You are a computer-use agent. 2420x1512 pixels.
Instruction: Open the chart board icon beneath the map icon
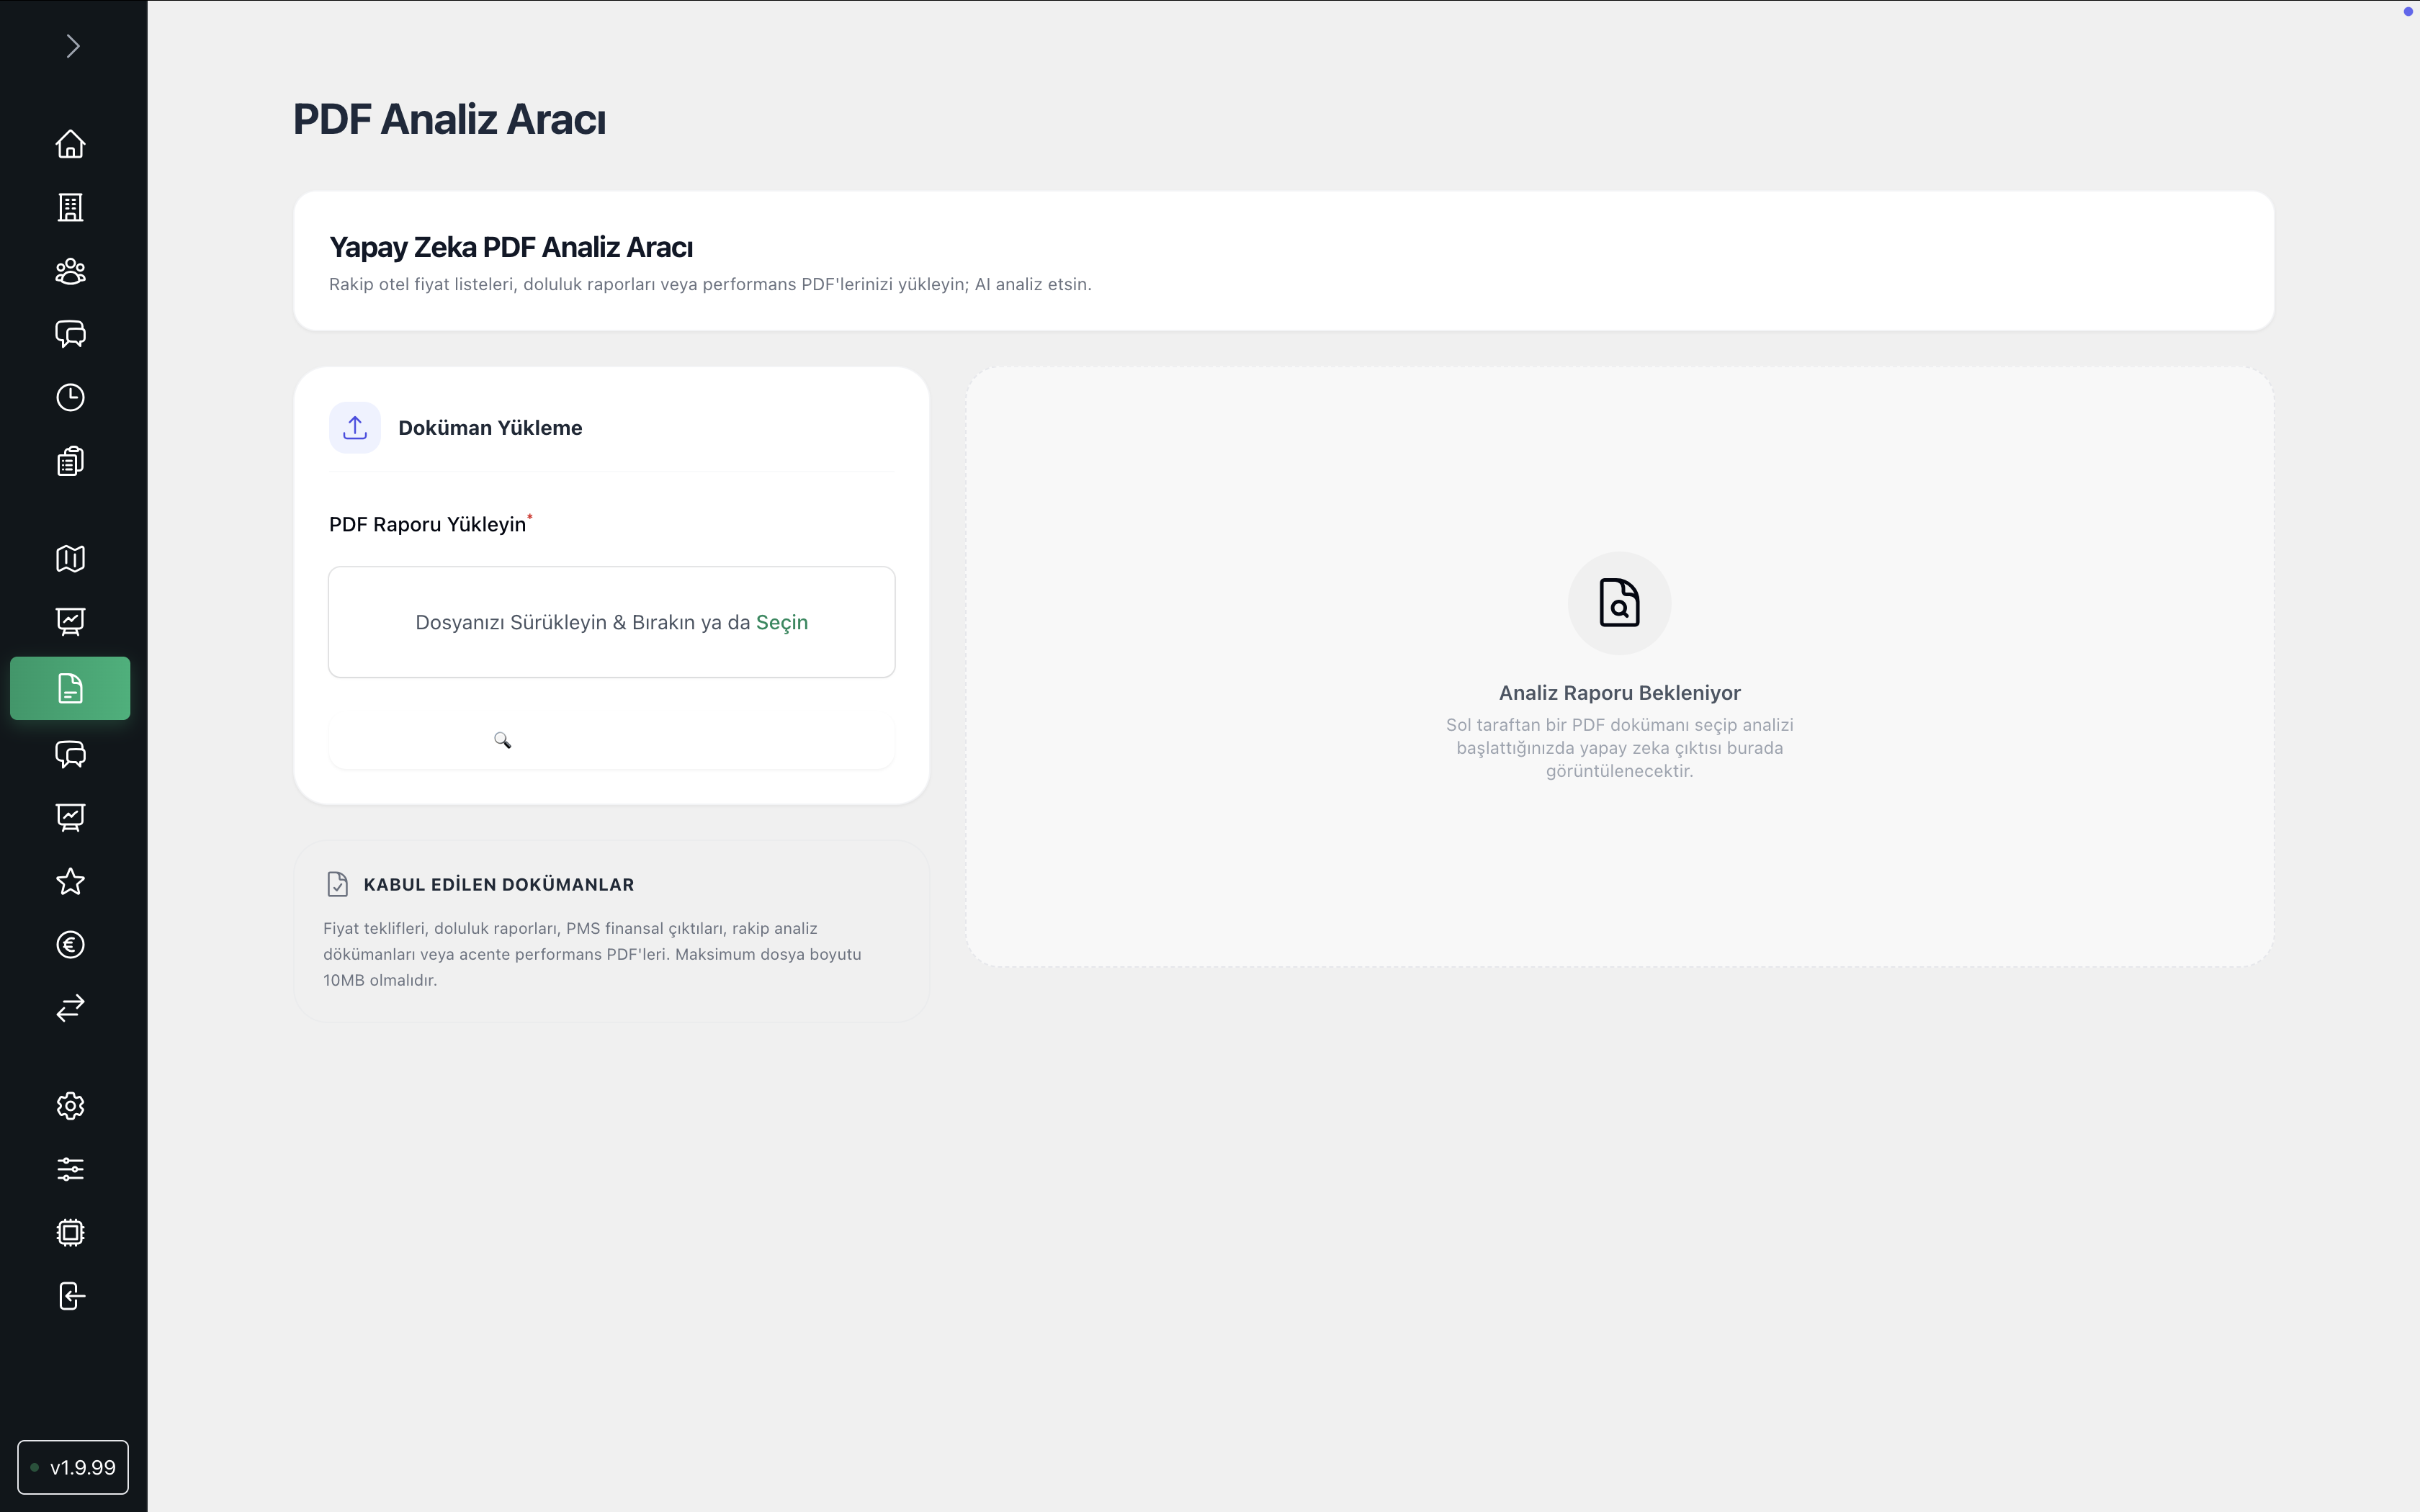click(x=70, y=622)
